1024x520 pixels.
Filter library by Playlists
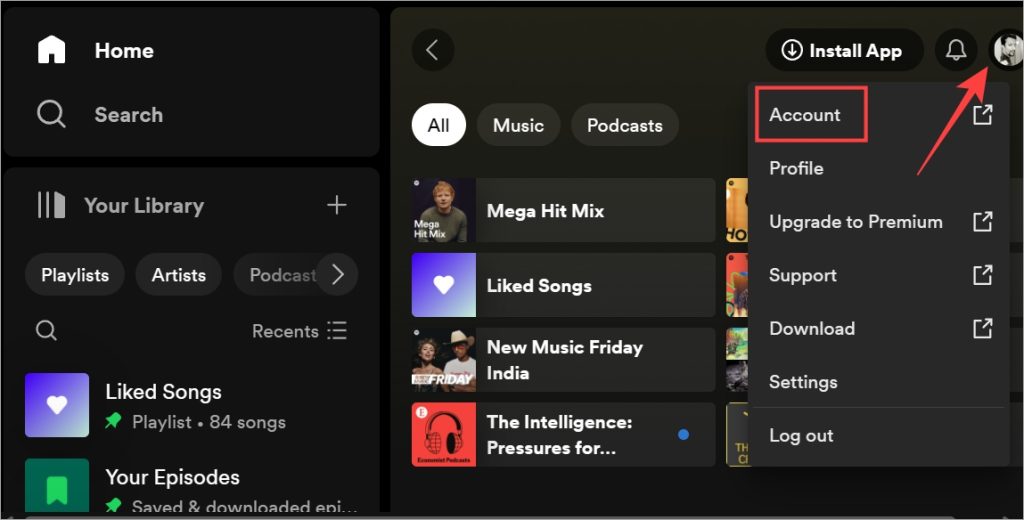tap(75, 275)
